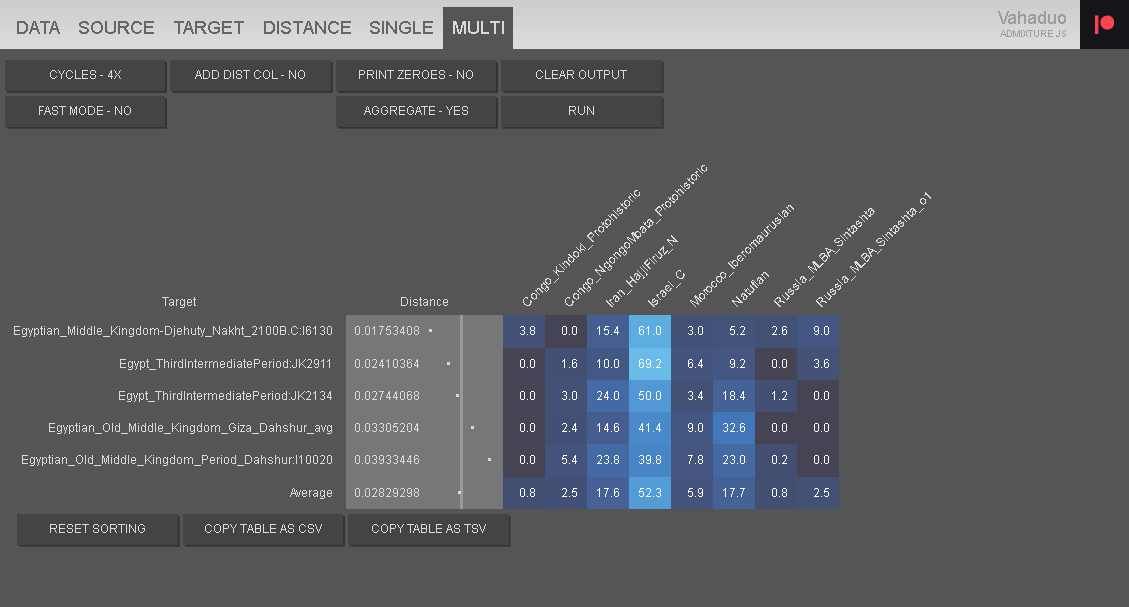Change the CYCLES - 4X setting
1129x607 pixels.
coord(85,75)
